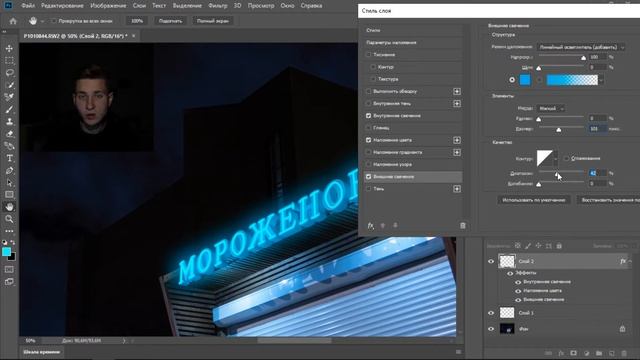Hide Слой 1 layer visibility eye
This screenshot has height=360, width=640.
[x=491, y=313]
